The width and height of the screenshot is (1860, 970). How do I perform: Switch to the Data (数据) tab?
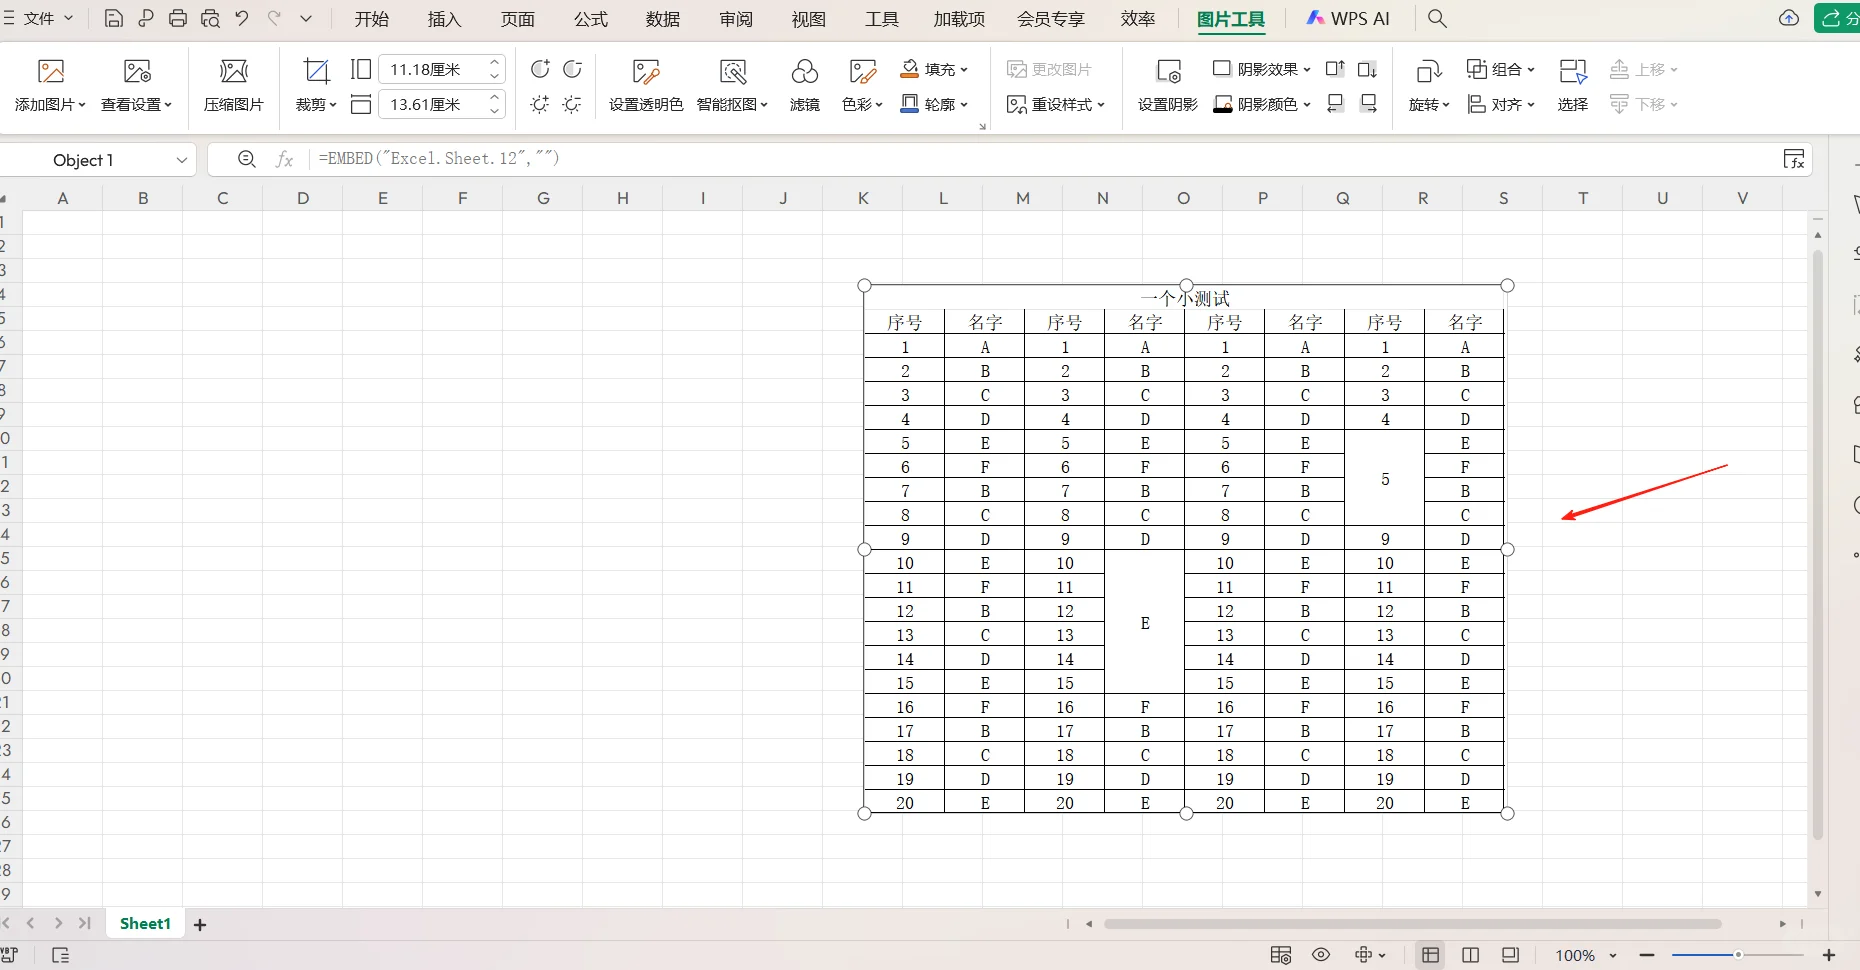point(663,19)
